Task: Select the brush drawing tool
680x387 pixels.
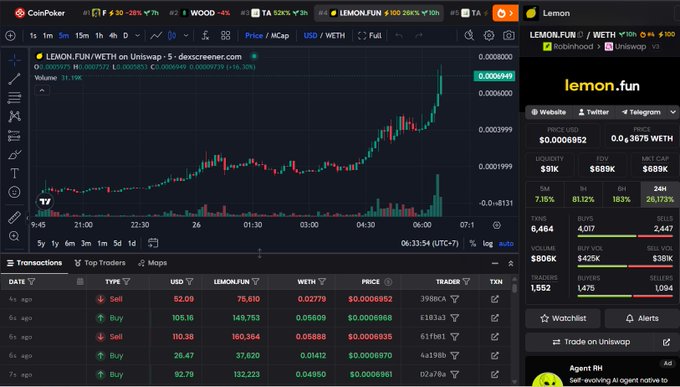Action: (14, 154)
